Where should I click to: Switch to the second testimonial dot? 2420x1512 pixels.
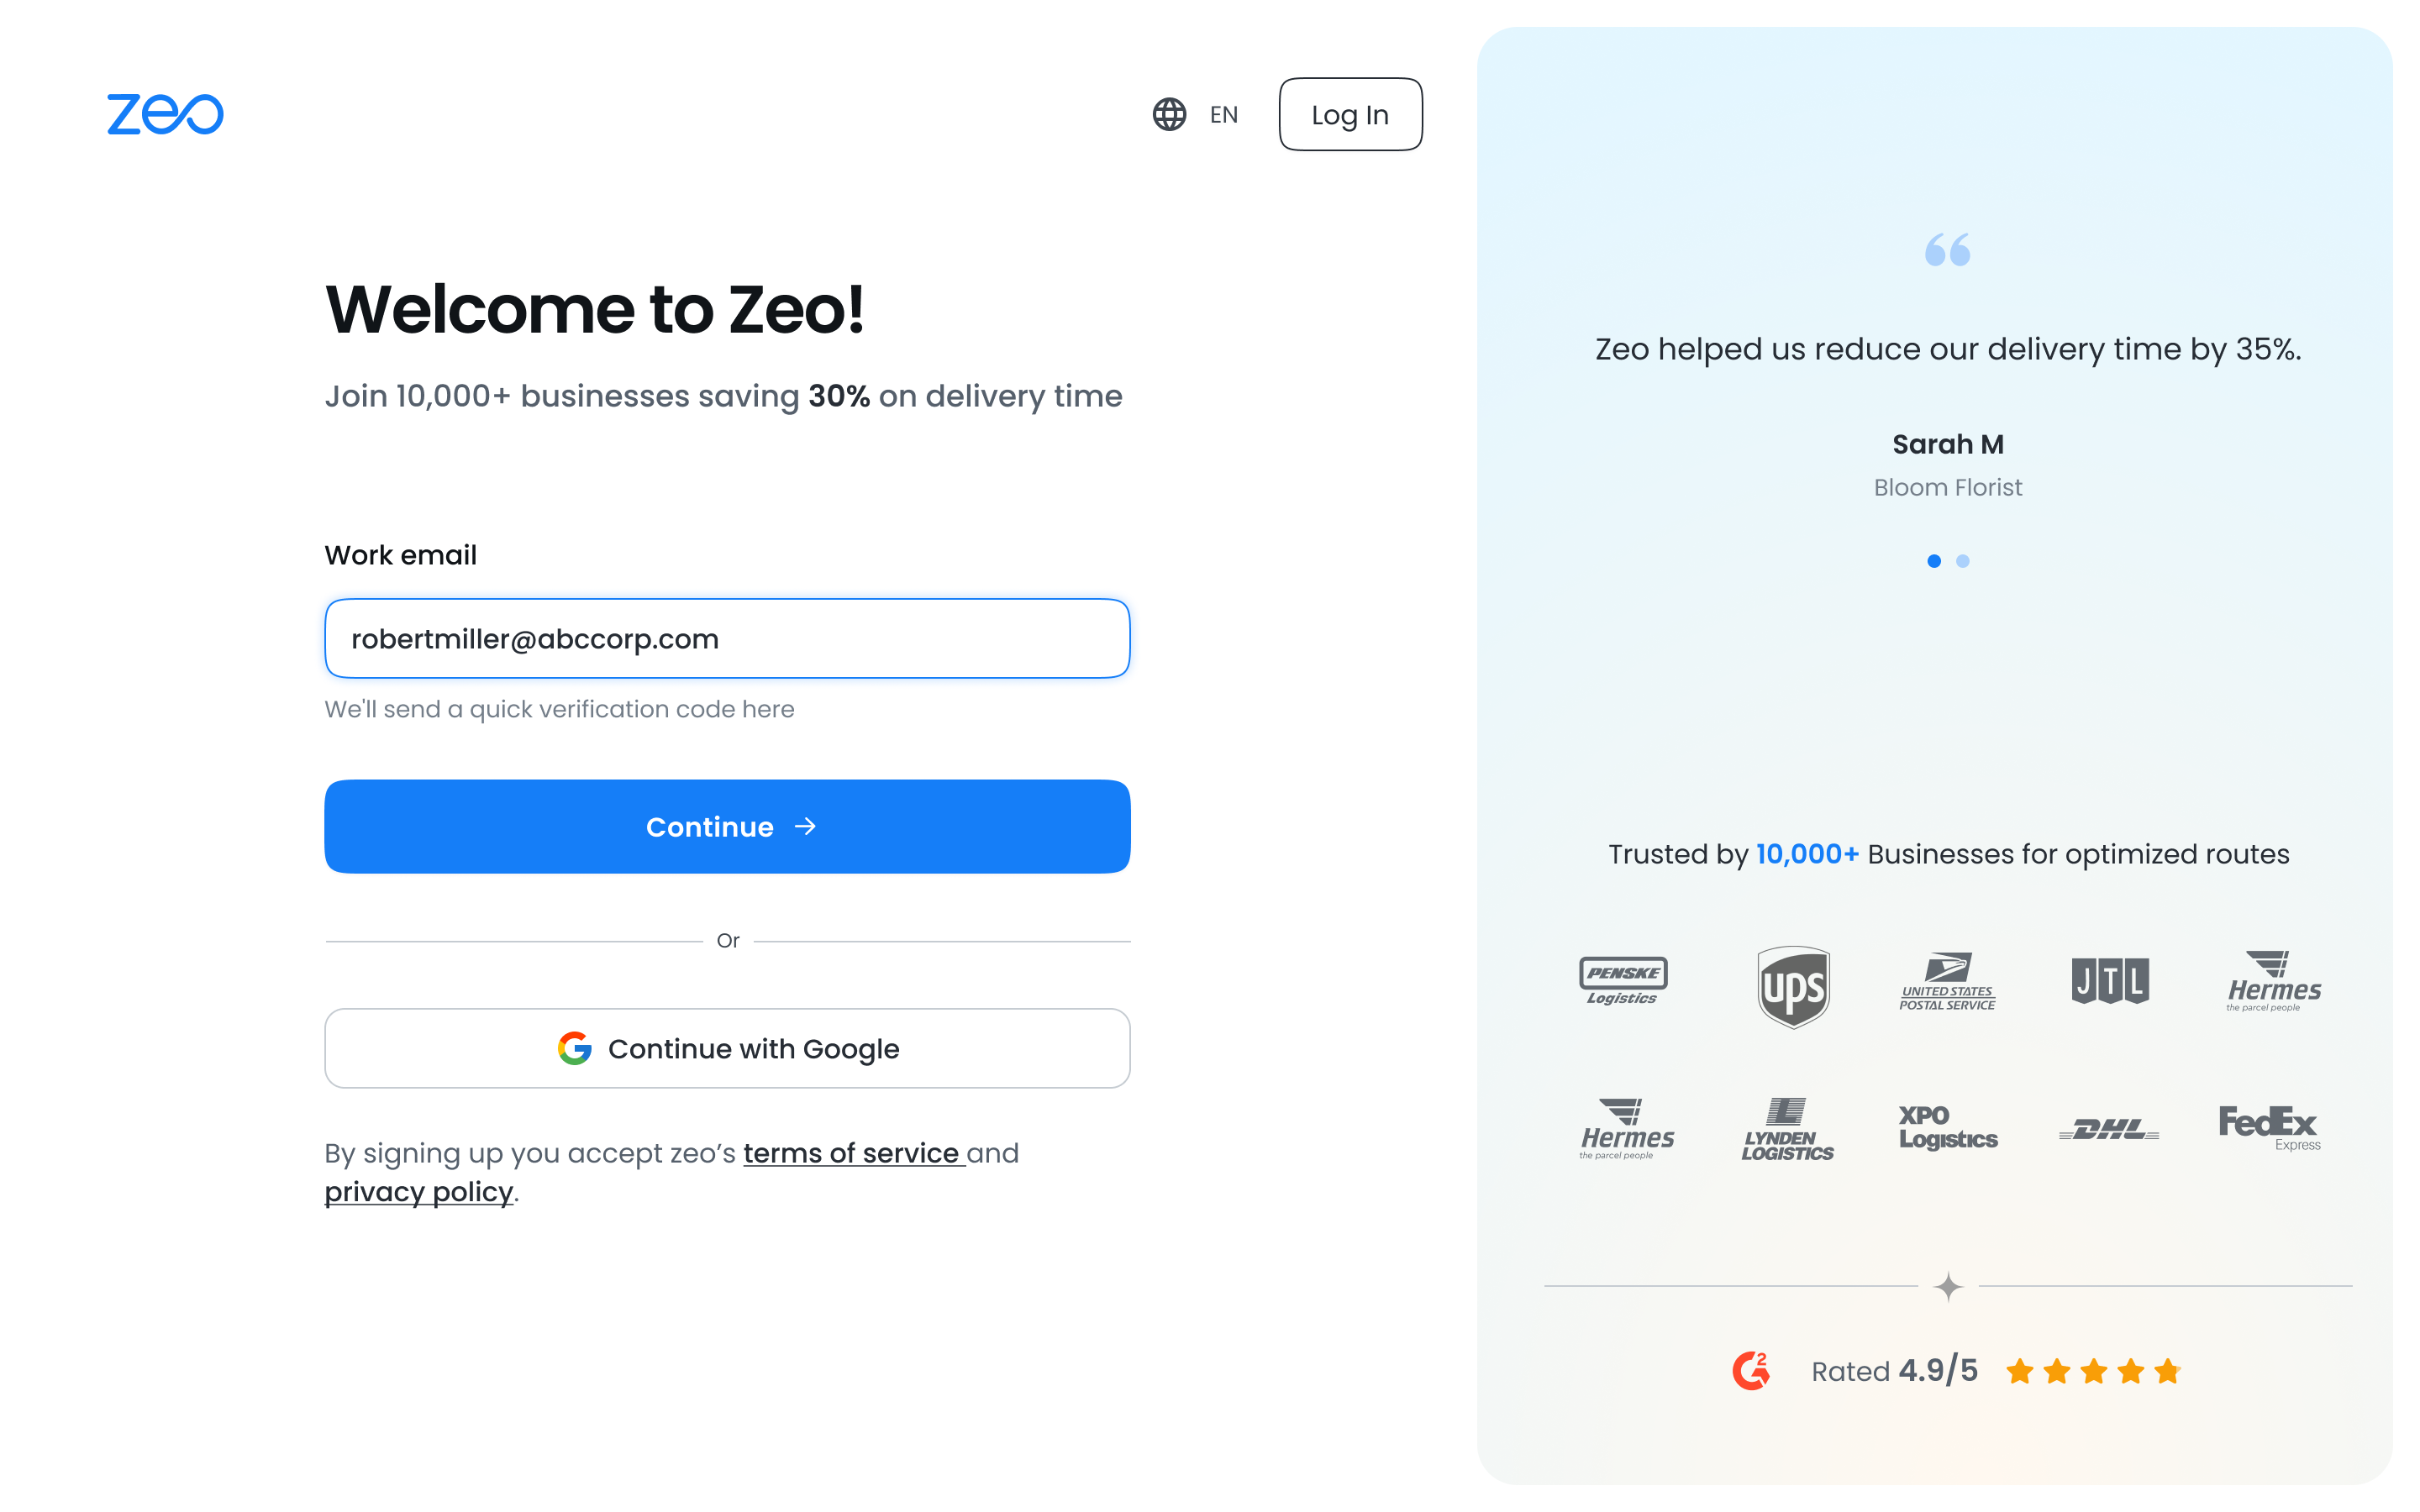(1963, 561)
